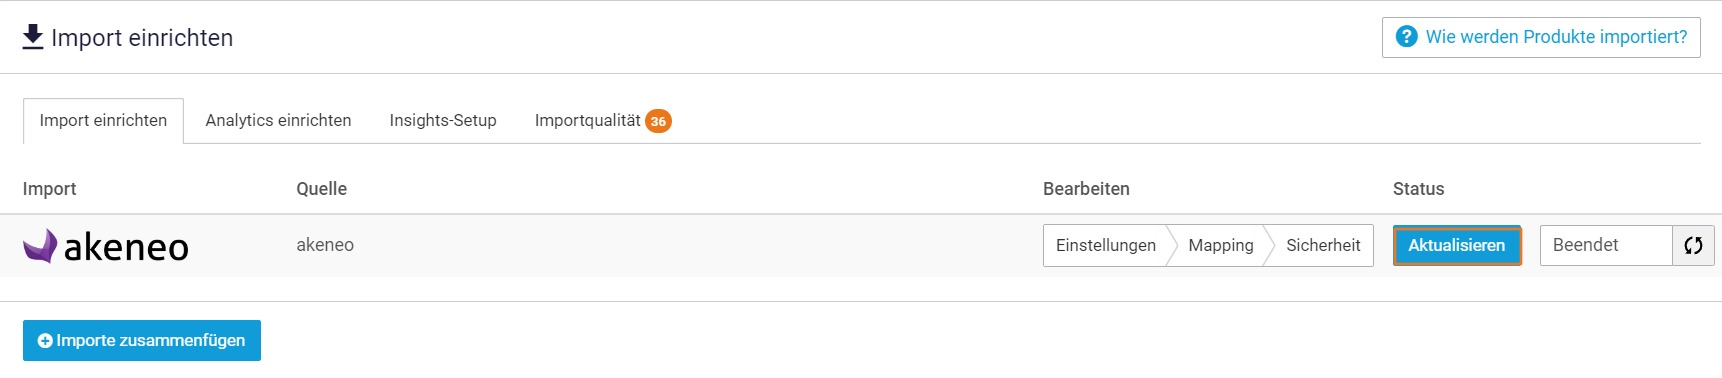The height and width of the screenshot is (378, 1722).
Task: Click the plus circle icon in Importe zusammenfügen
Action: point(45,341)
